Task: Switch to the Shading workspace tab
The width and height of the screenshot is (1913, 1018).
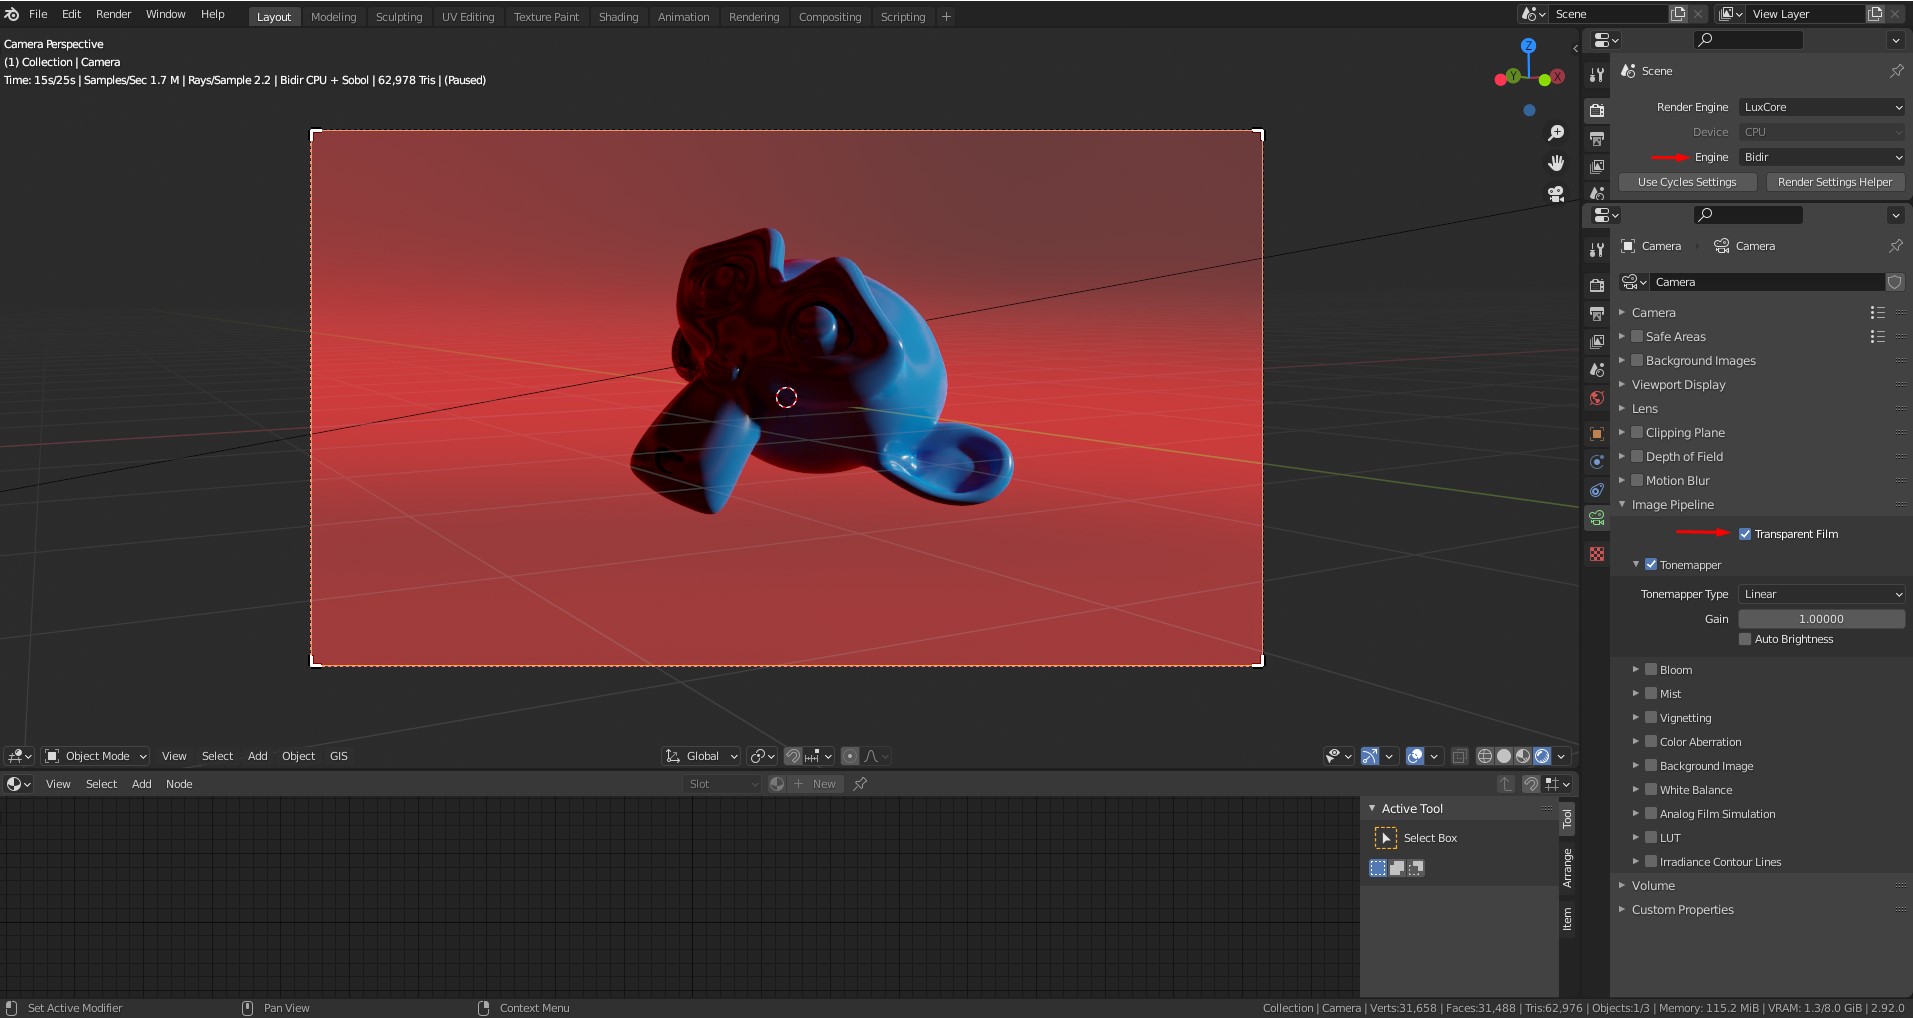Action: (x=618, y=17)
